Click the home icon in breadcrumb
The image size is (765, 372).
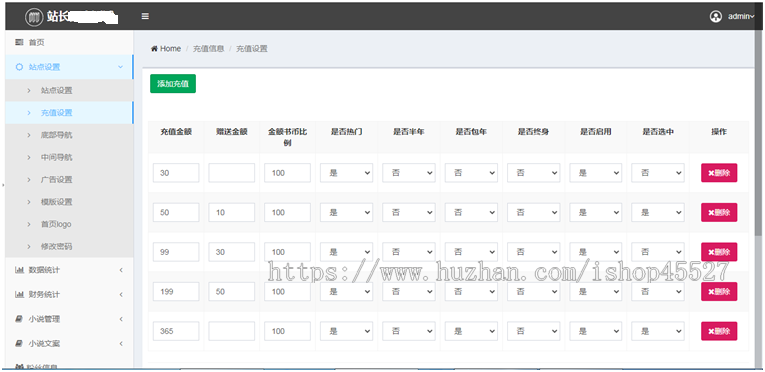154,48
